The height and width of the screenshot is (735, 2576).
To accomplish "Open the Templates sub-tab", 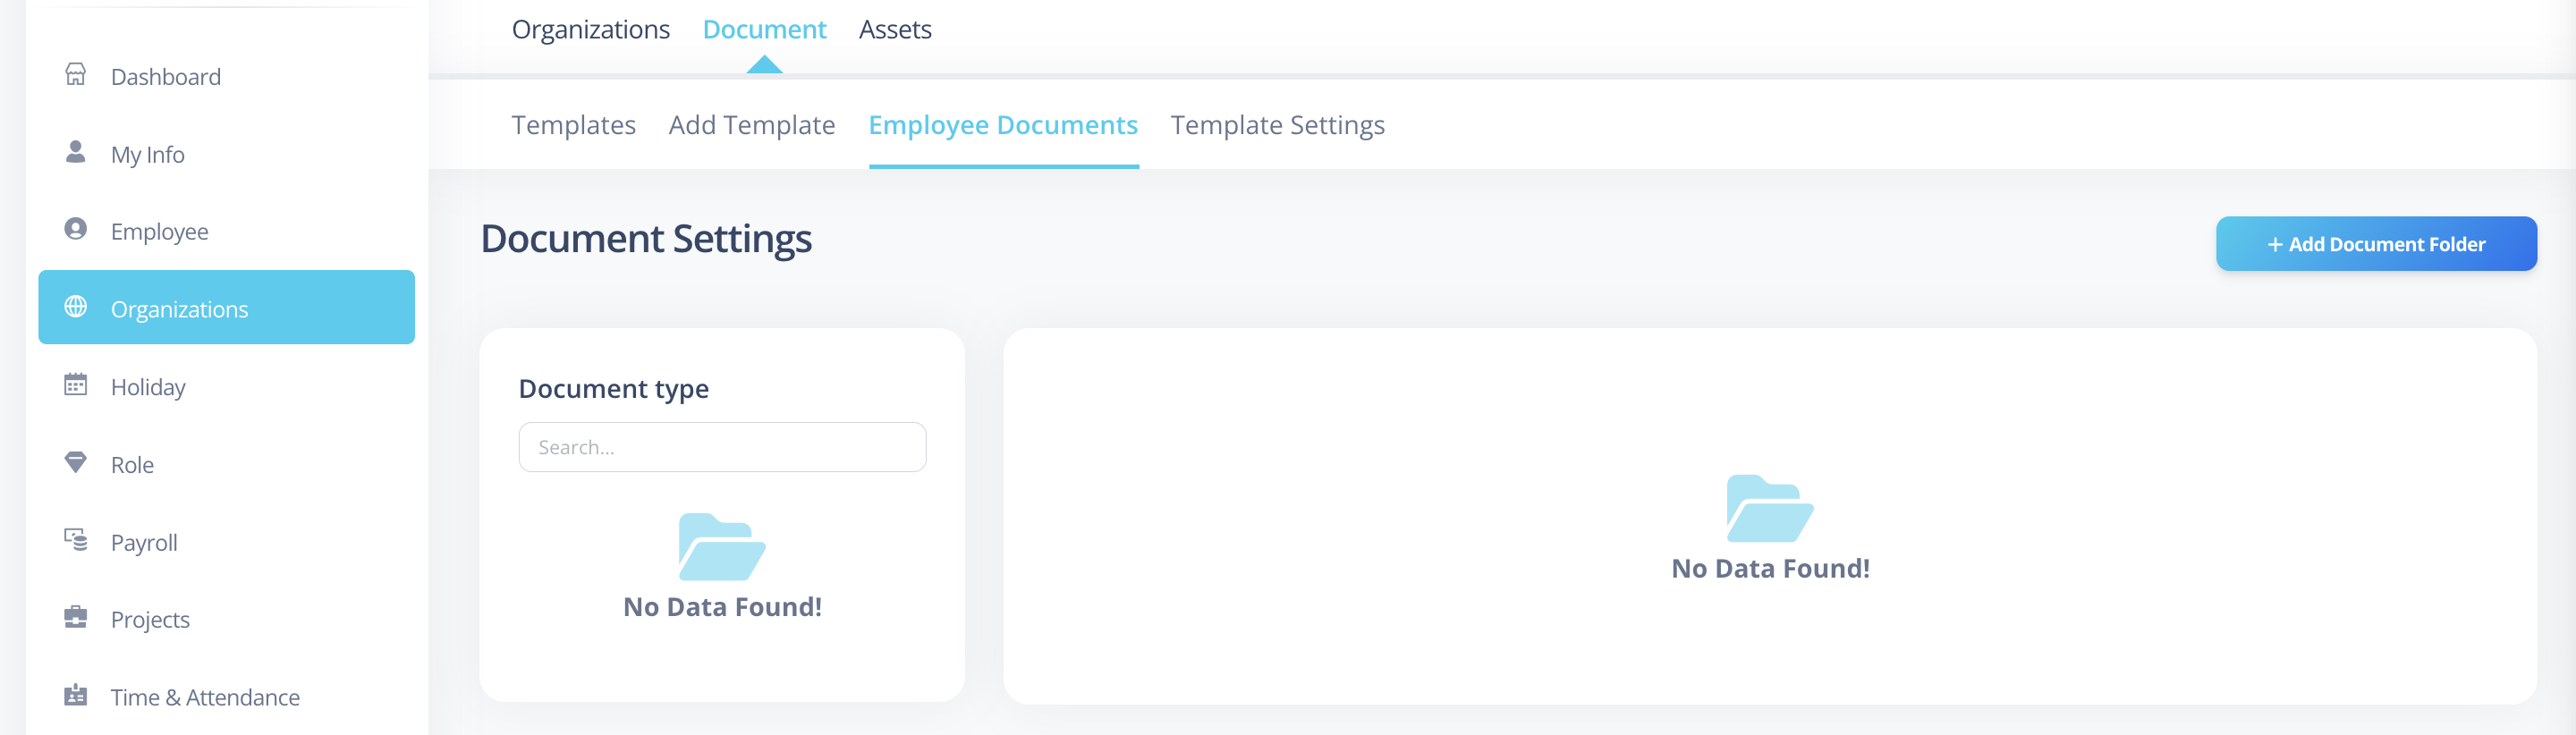I will pyautogui.click(x=573, y=125).
